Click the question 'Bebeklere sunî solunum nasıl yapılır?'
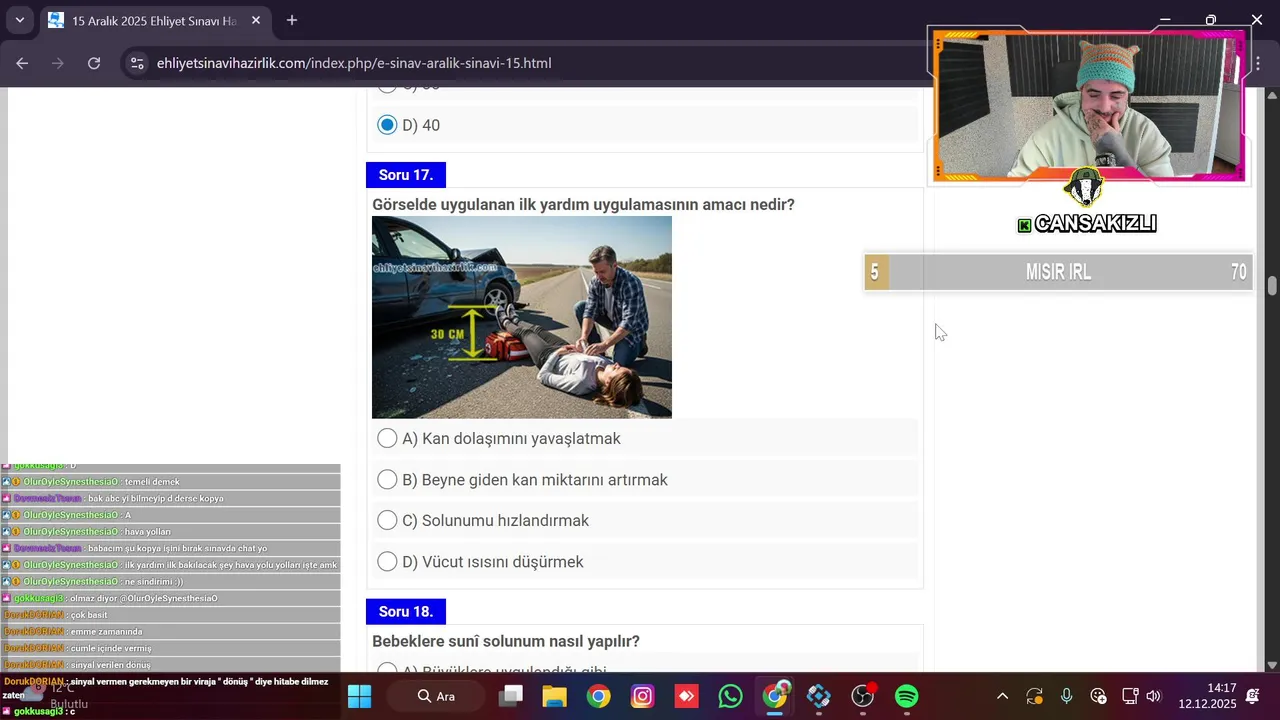The height and width of the screenshot is (720, 1280). 506,641
